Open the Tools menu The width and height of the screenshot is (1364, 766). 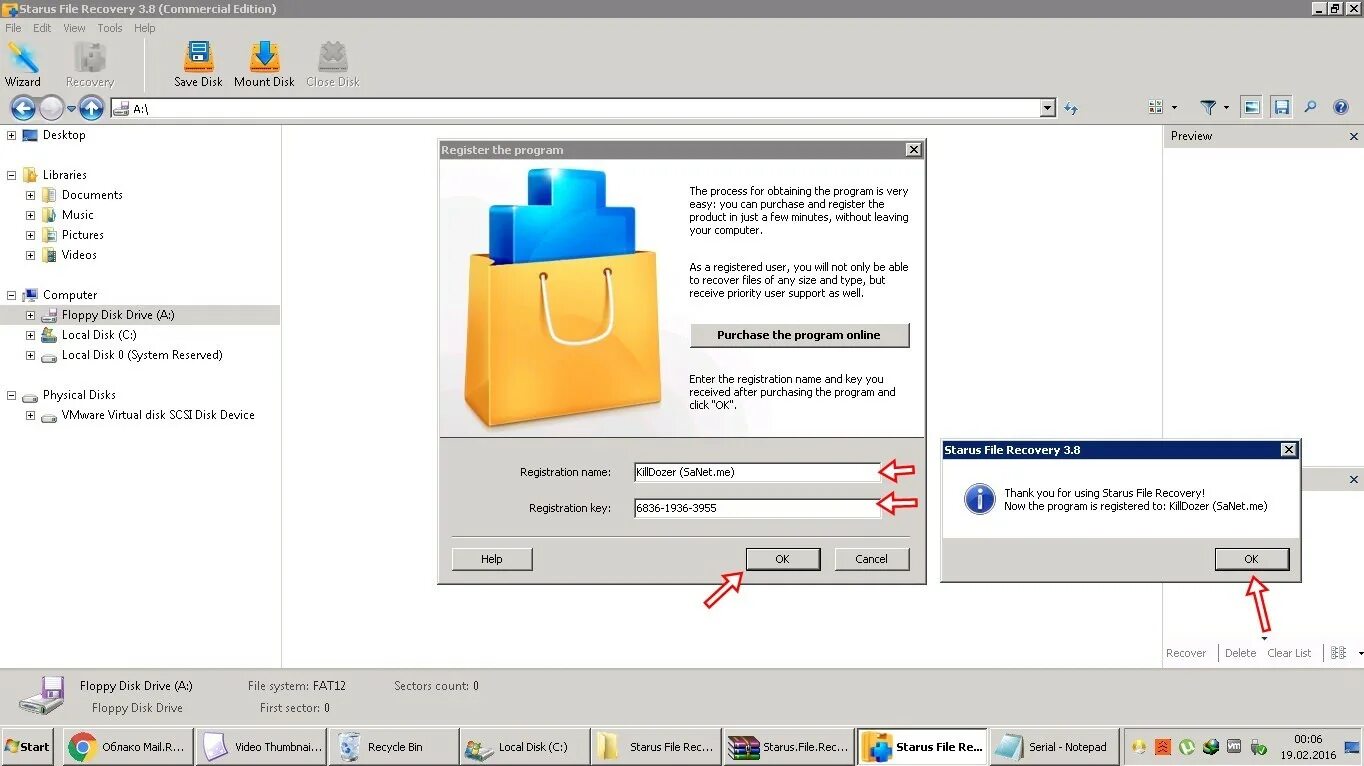(x=110, y=28)
